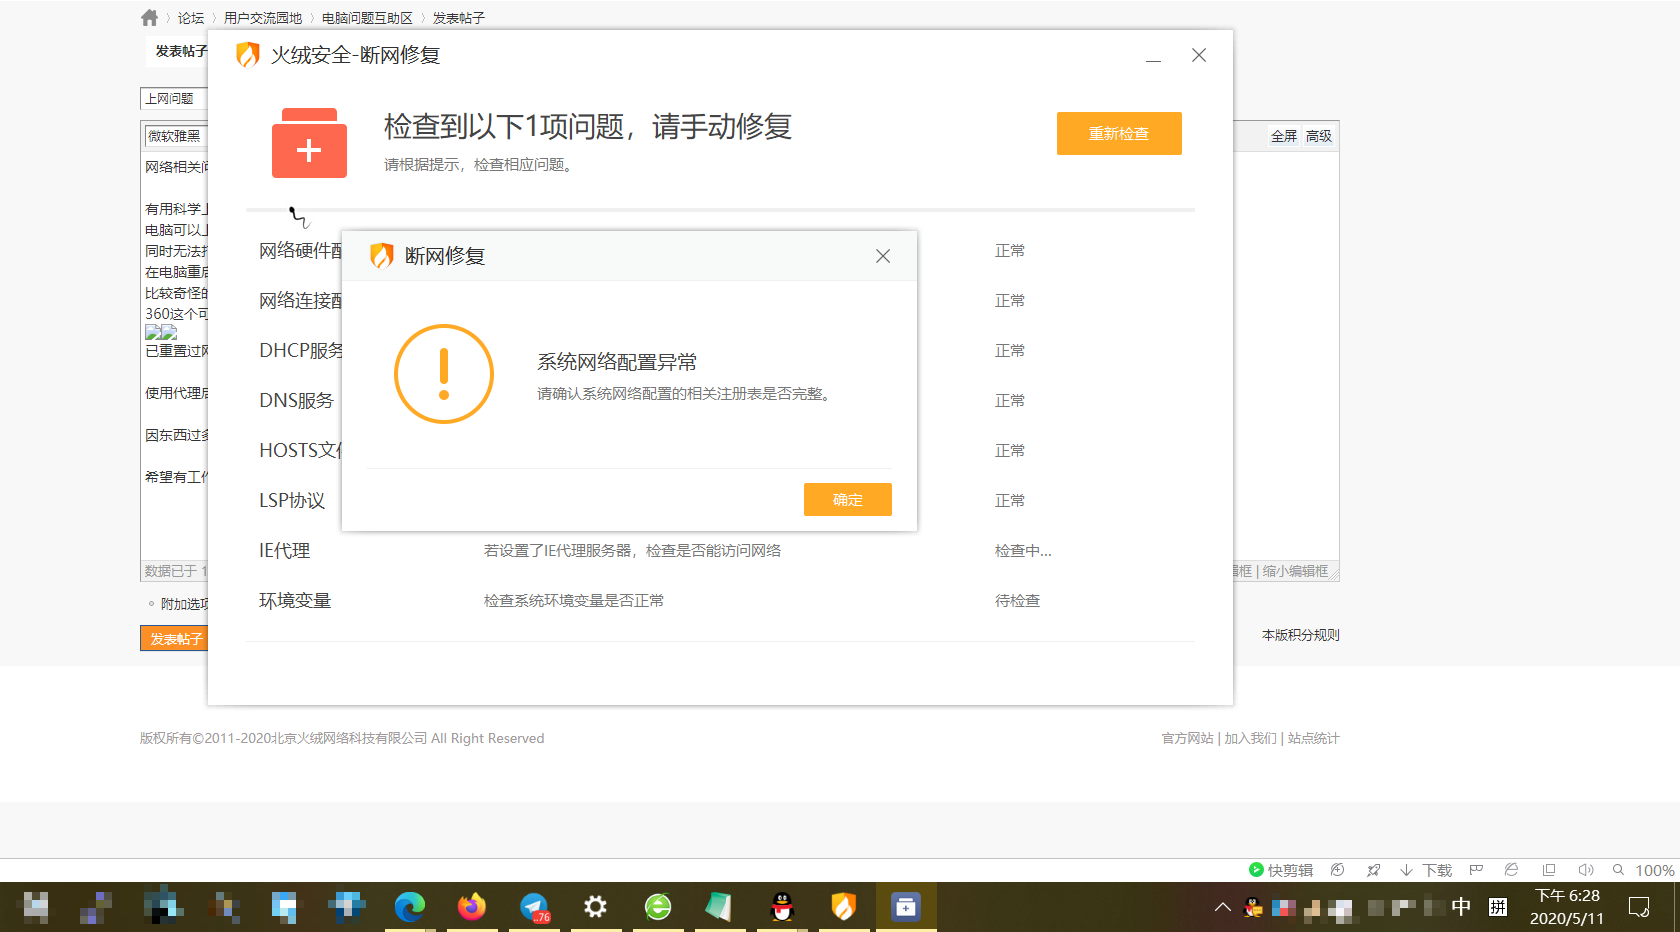Switch IME via the 中 indicator
This screenshot has width=1680, height=932.
(x=1461, y=907)
